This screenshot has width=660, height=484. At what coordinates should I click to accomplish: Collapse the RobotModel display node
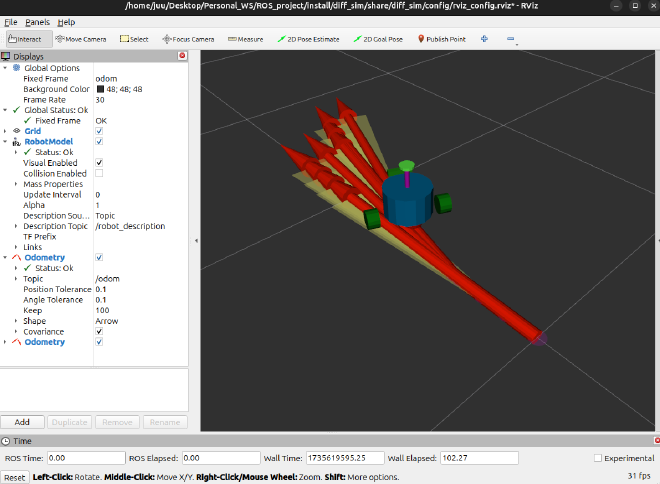(x=5, y=142)
